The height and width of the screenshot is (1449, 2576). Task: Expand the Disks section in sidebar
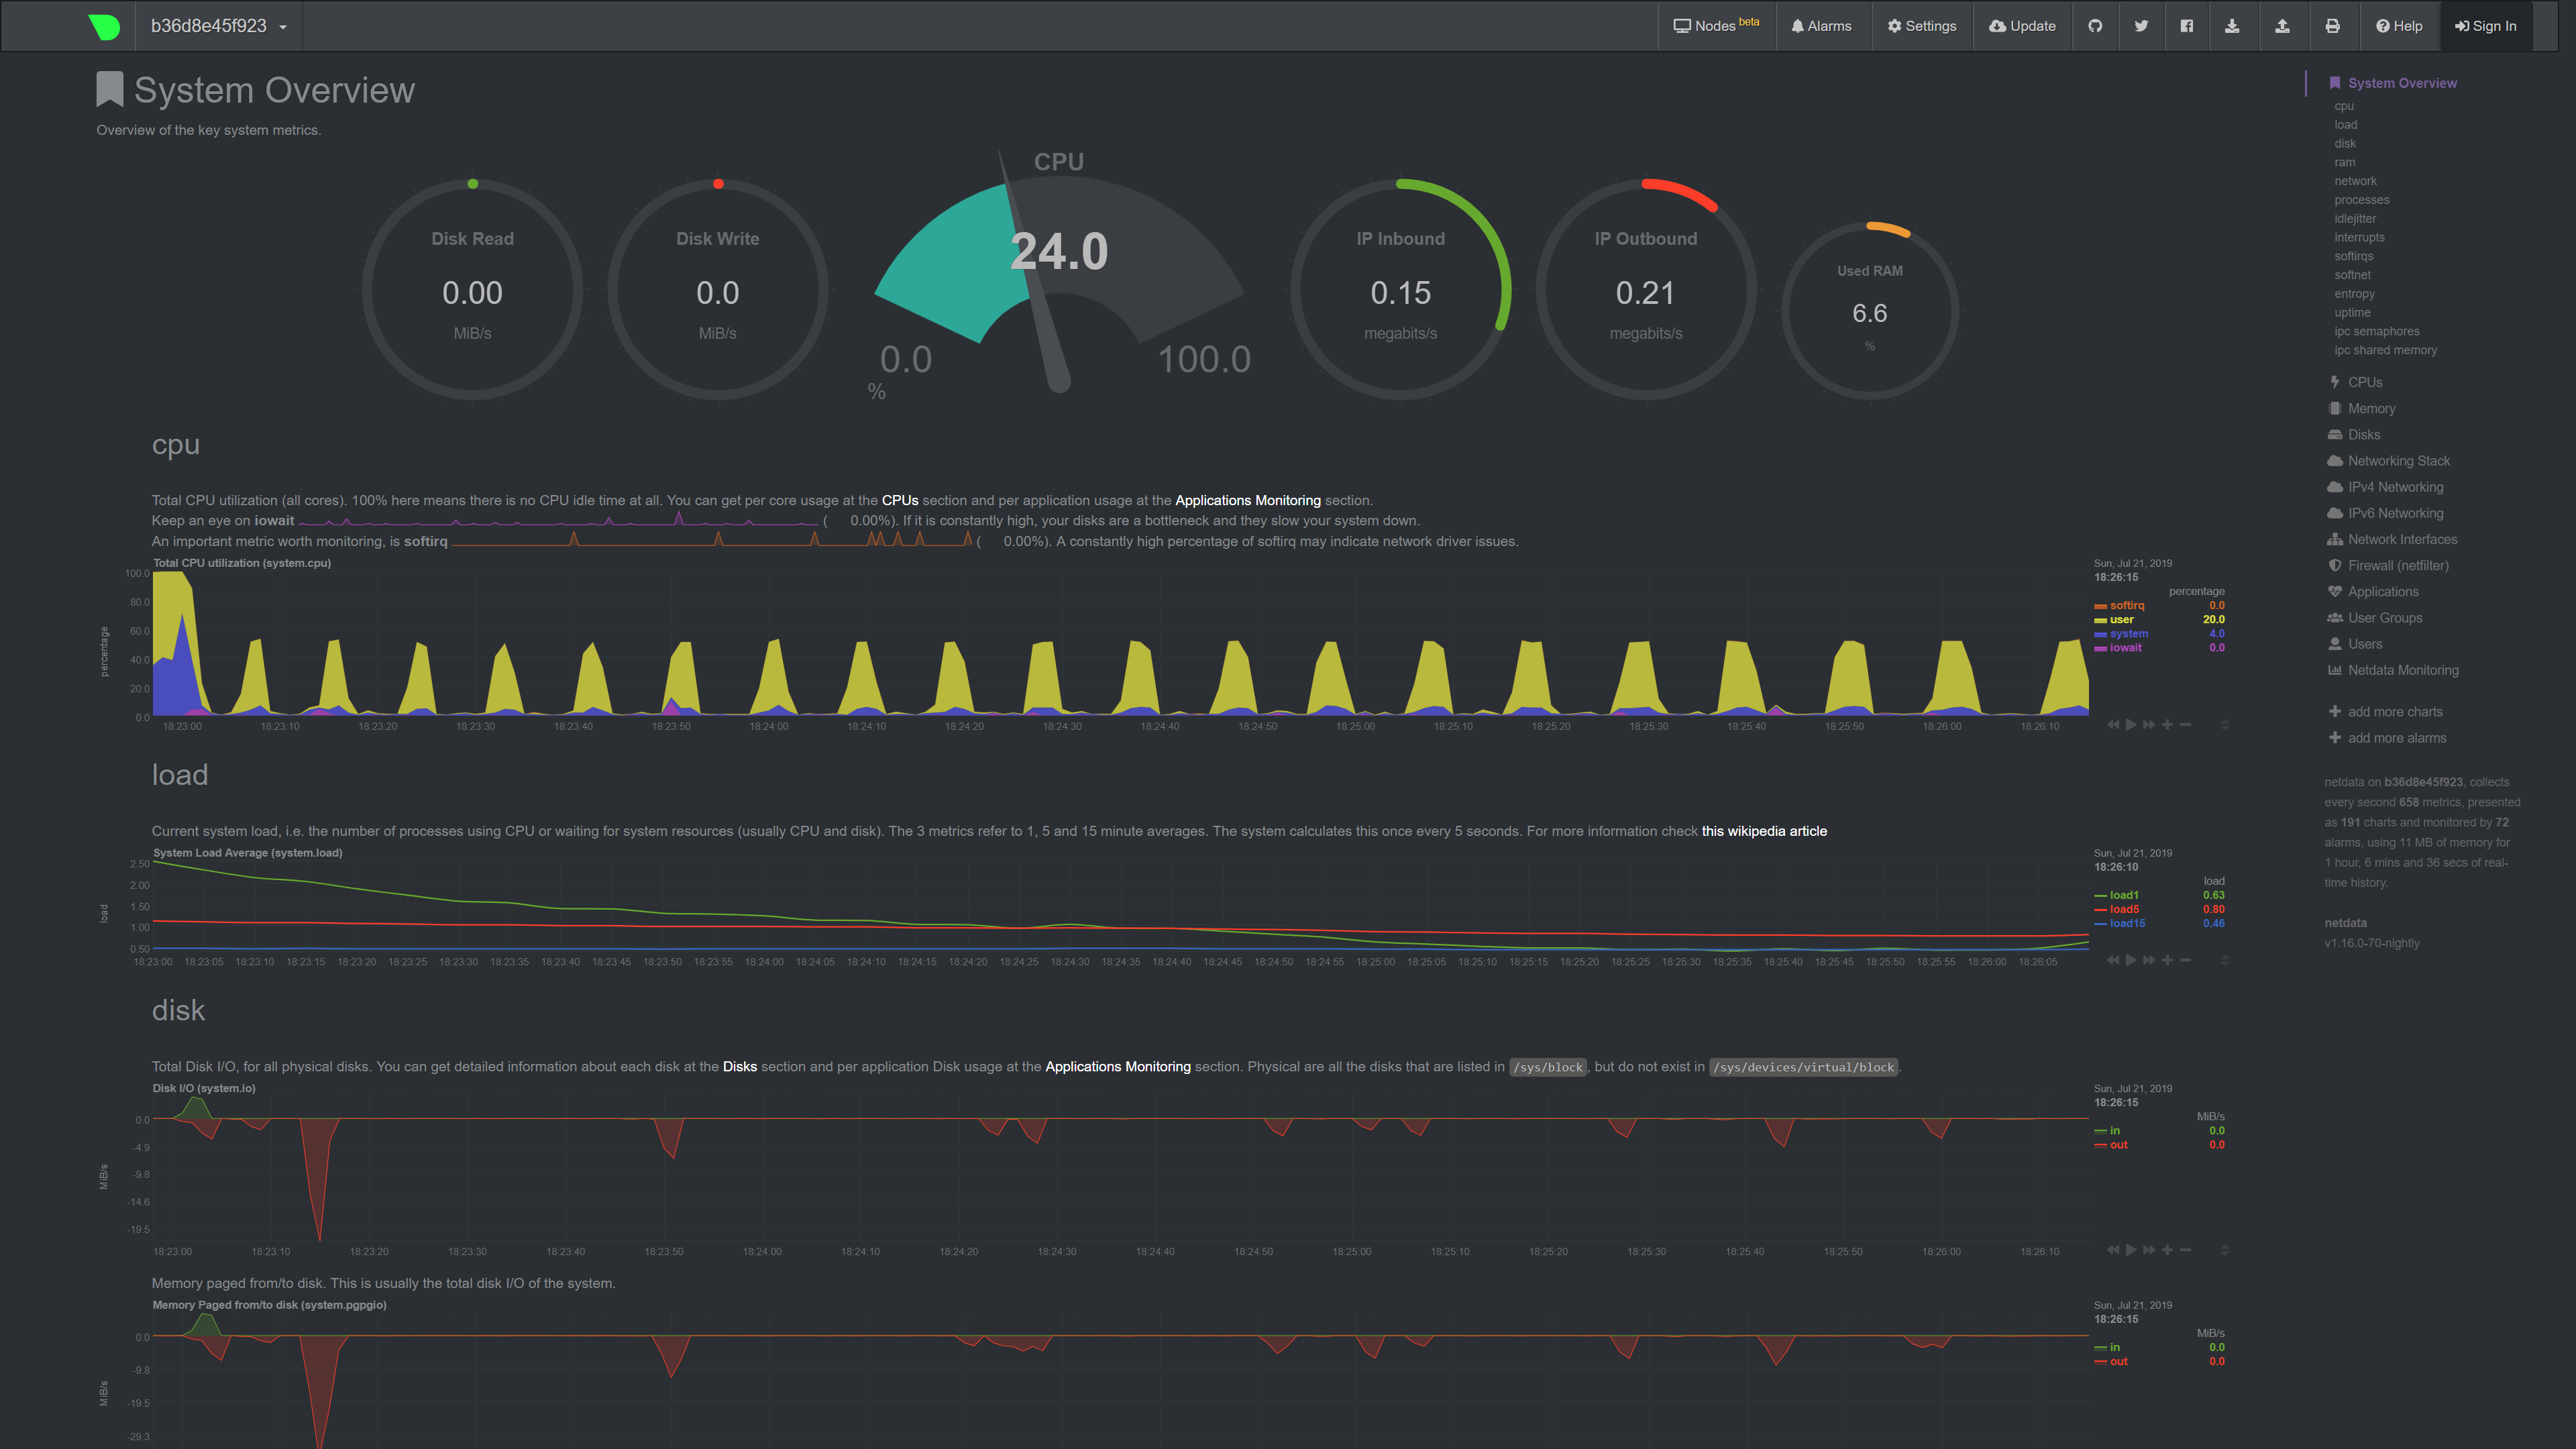[2363, 435]
